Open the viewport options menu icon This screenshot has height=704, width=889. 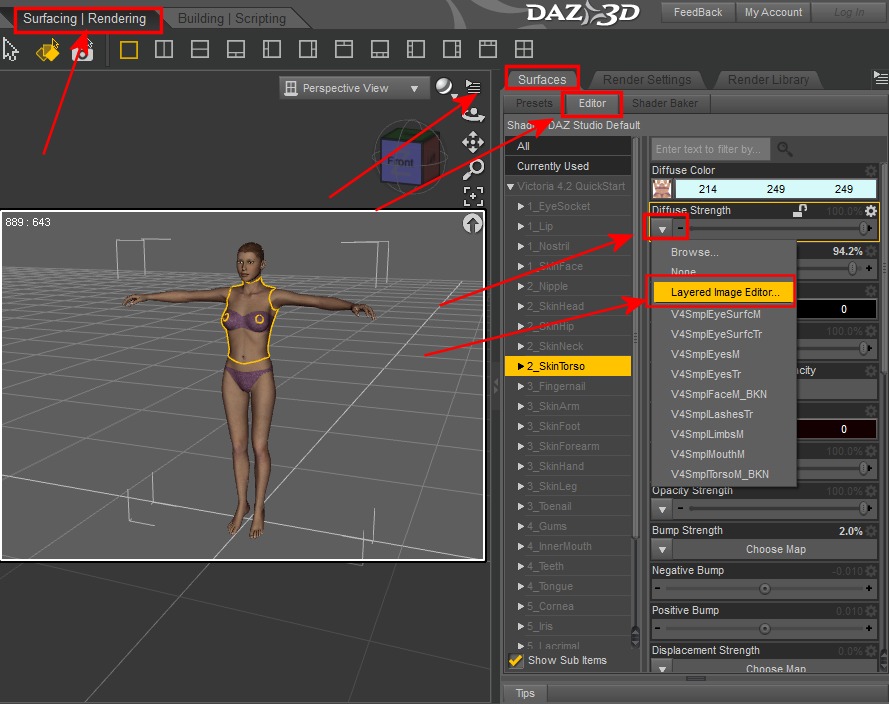tap(473, 87)
